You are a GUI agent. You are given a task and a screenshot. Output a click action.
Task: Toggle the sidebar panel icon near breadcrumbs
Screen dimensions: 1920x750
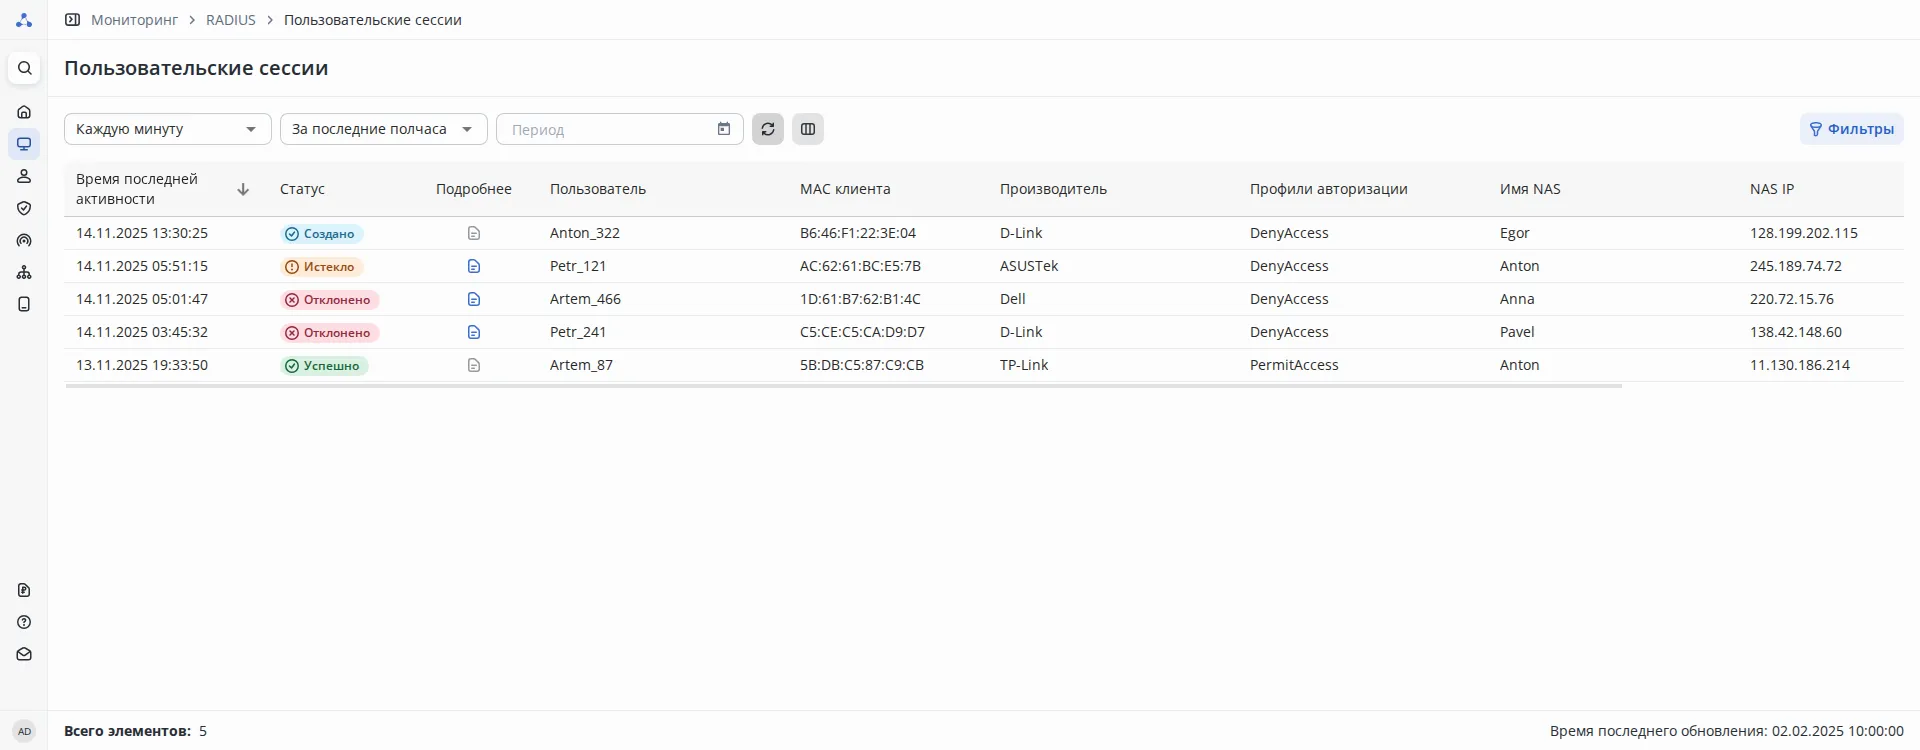tap(72, 20)
